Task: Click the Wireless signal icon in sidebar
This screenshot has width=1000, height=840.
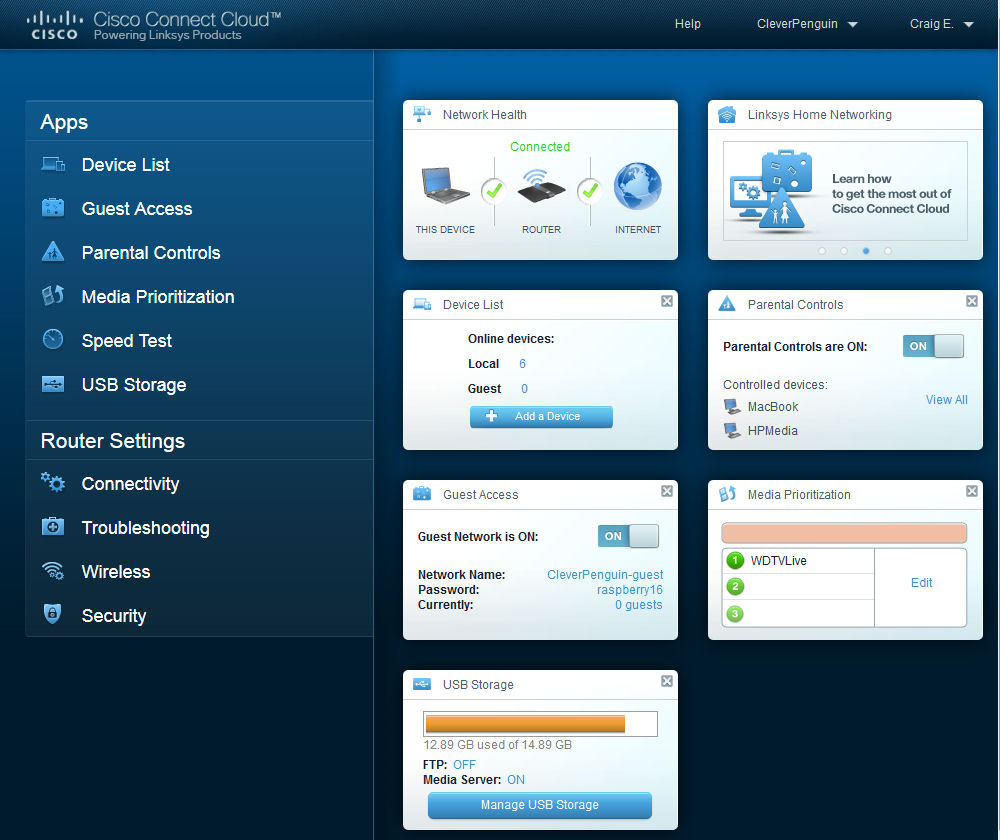Action: pos(53,571)
